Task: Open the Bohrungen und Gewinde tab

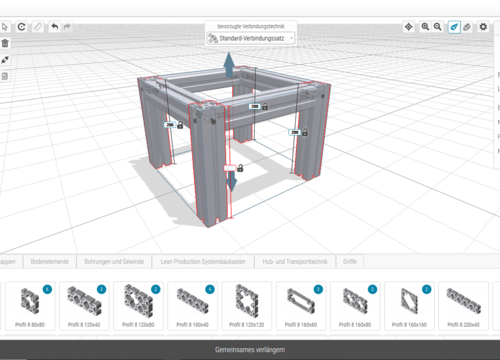Action: 114,262
